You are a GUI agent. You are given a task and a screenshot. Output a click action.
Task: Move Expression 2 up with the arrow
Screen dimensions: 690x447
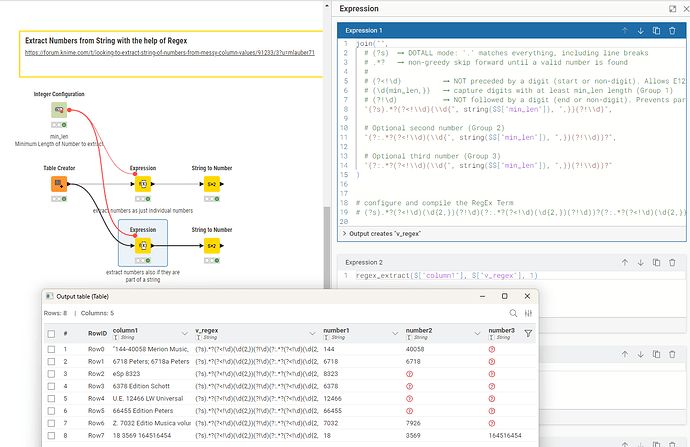click(623, 262)
